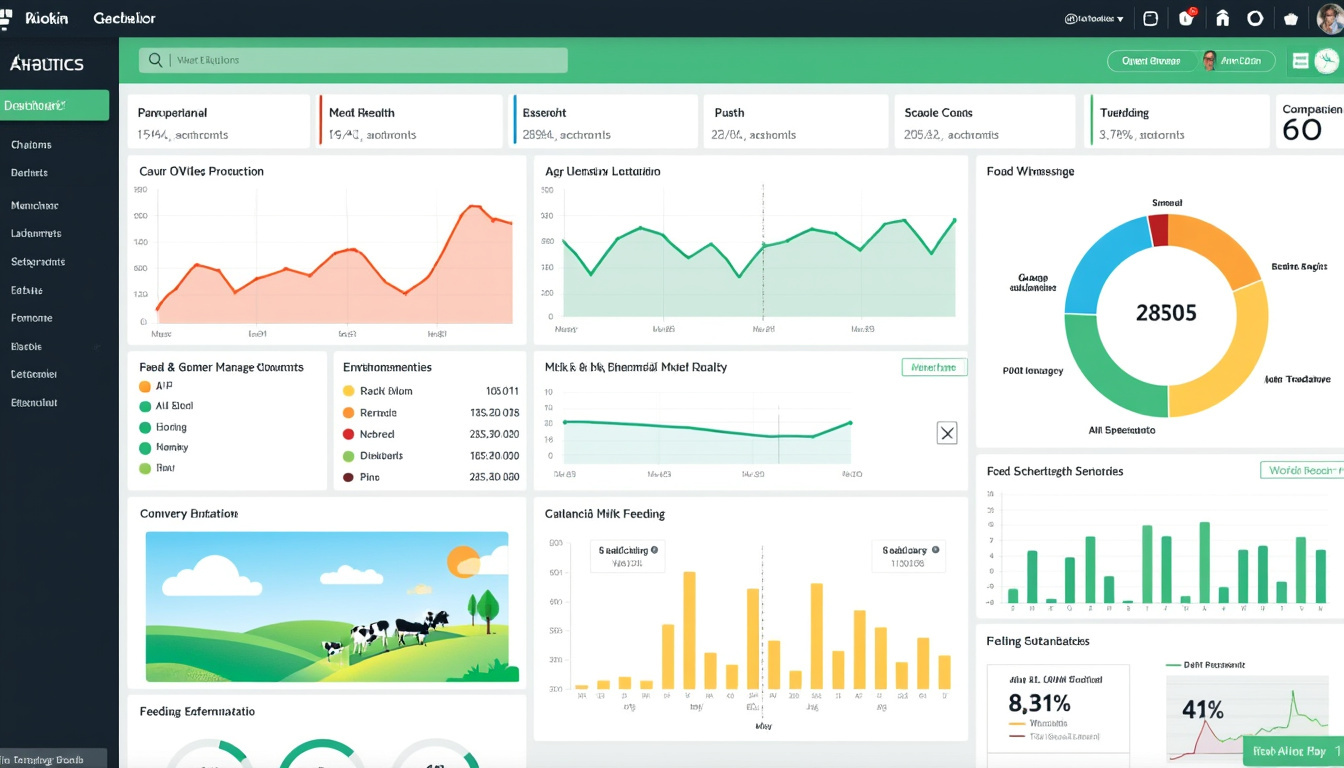Select the Chatoms sidebar item

click(31, 144)
